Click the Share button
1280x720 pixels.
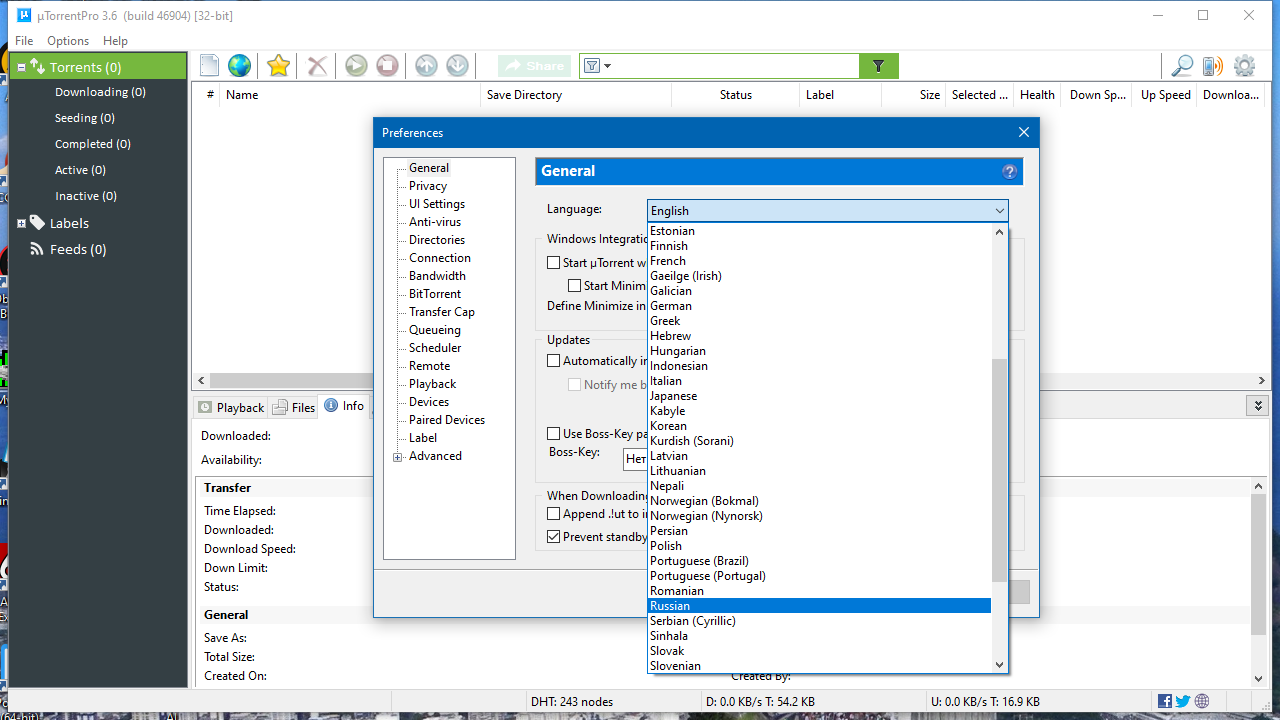point(534,65)
